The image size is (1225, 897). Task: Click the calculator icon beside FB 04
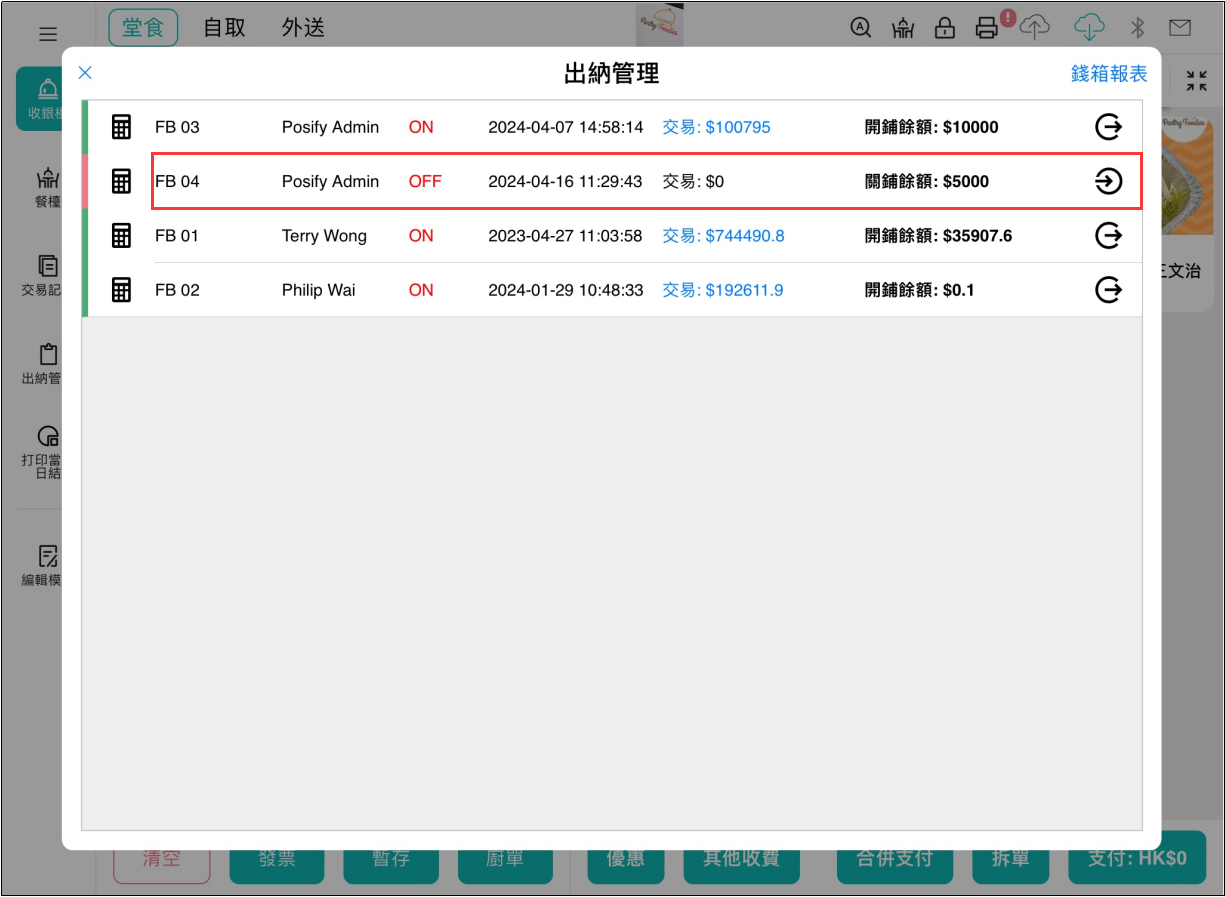click(121, 181)
